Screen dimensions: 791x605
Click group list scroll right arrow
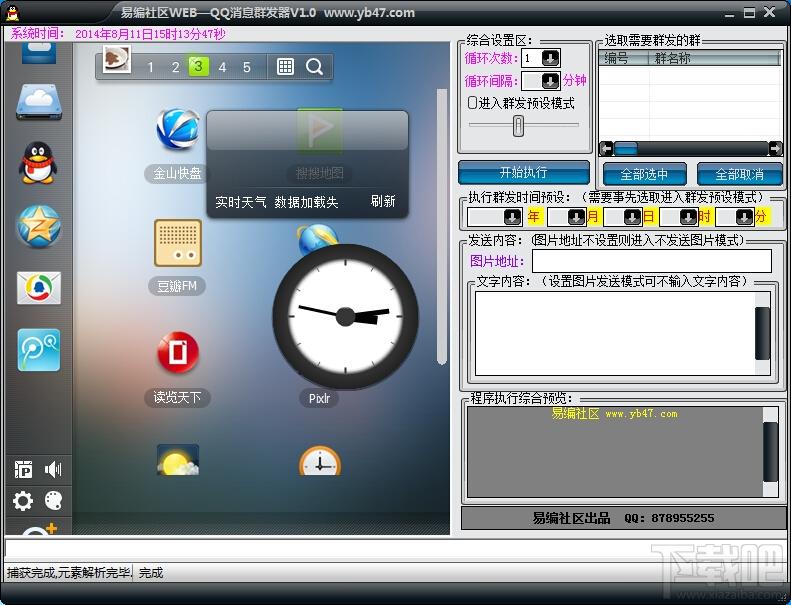[x=775, y=148]
